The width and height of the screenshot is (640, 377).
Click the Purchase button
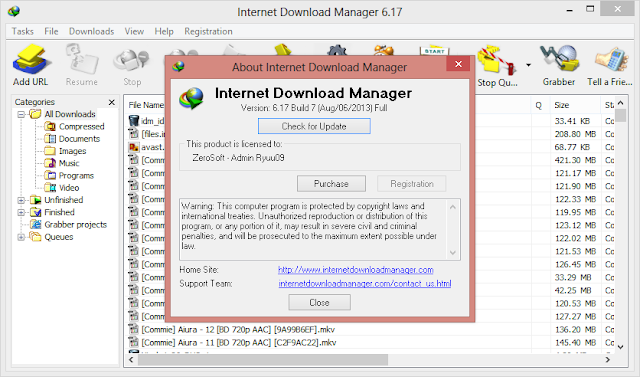[331, 184]
